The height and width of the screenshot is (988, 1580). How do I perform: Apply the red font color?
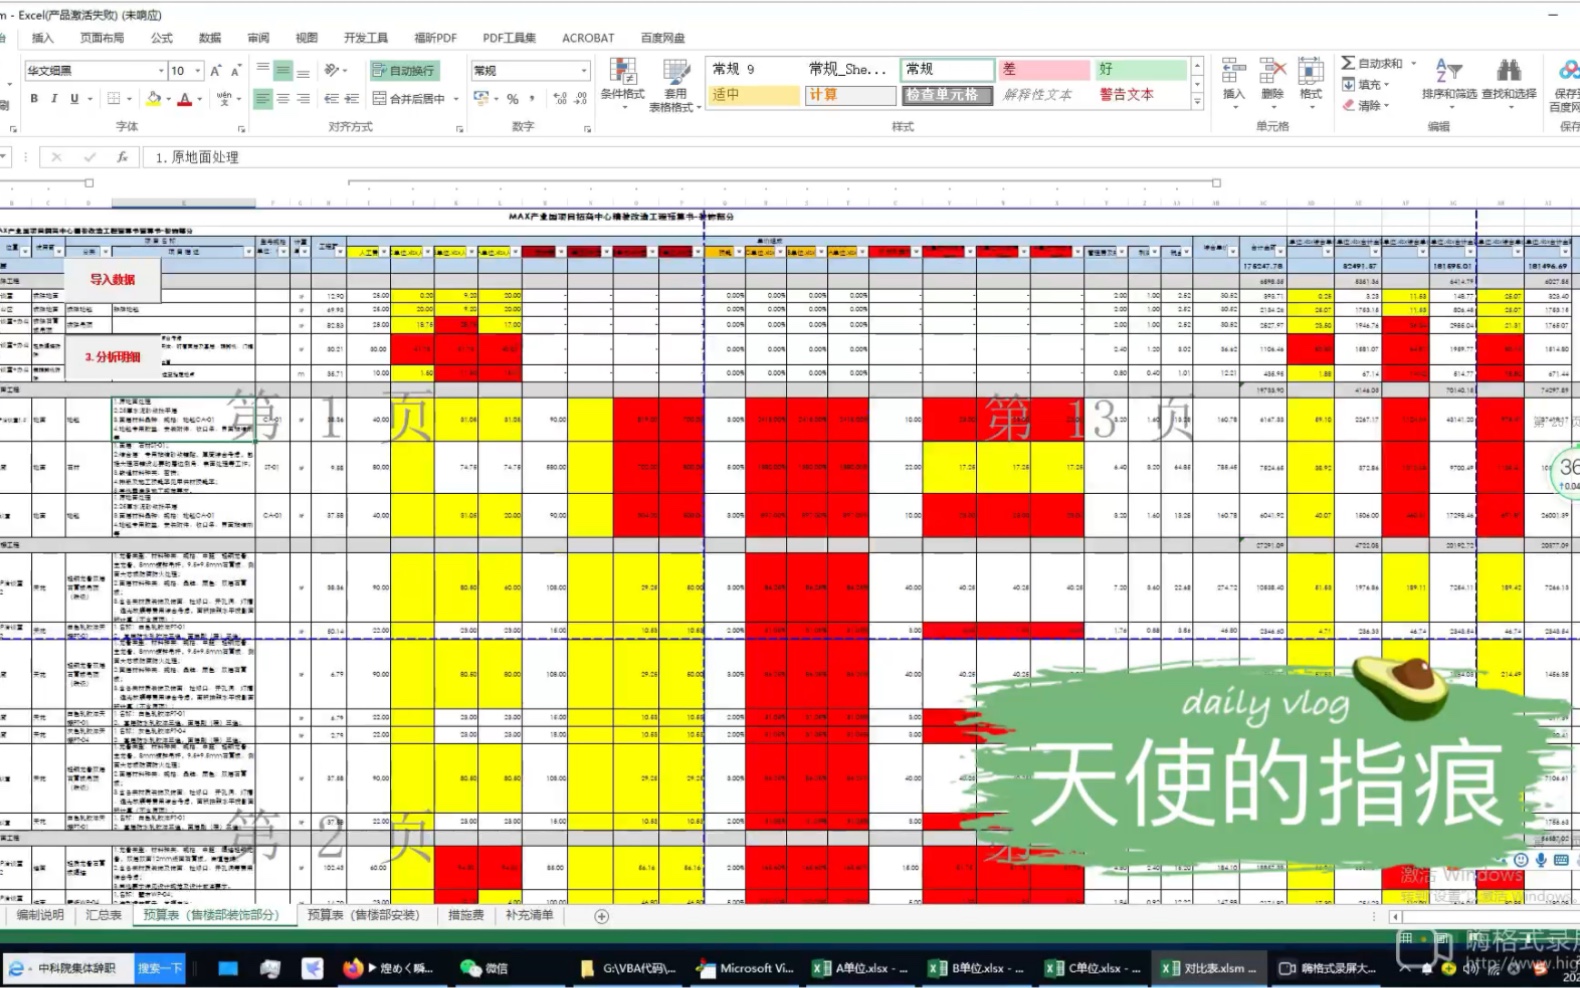[184, 98]
